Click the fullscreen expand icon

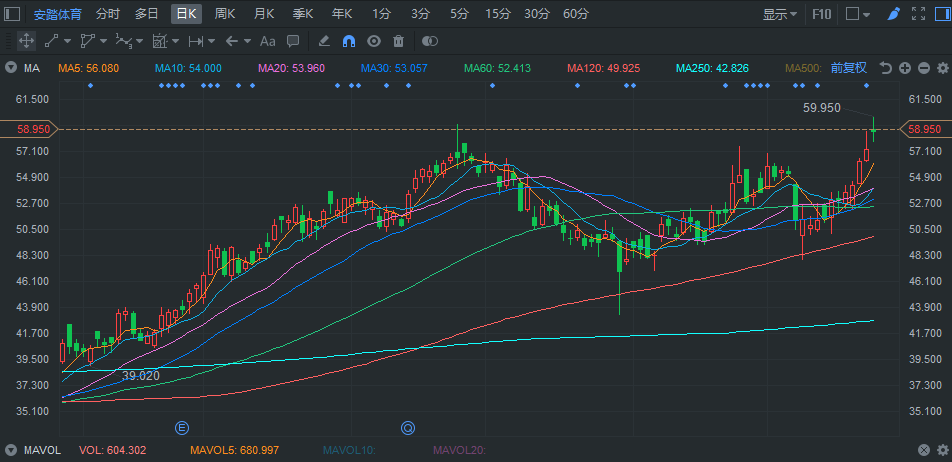(919, 14)
